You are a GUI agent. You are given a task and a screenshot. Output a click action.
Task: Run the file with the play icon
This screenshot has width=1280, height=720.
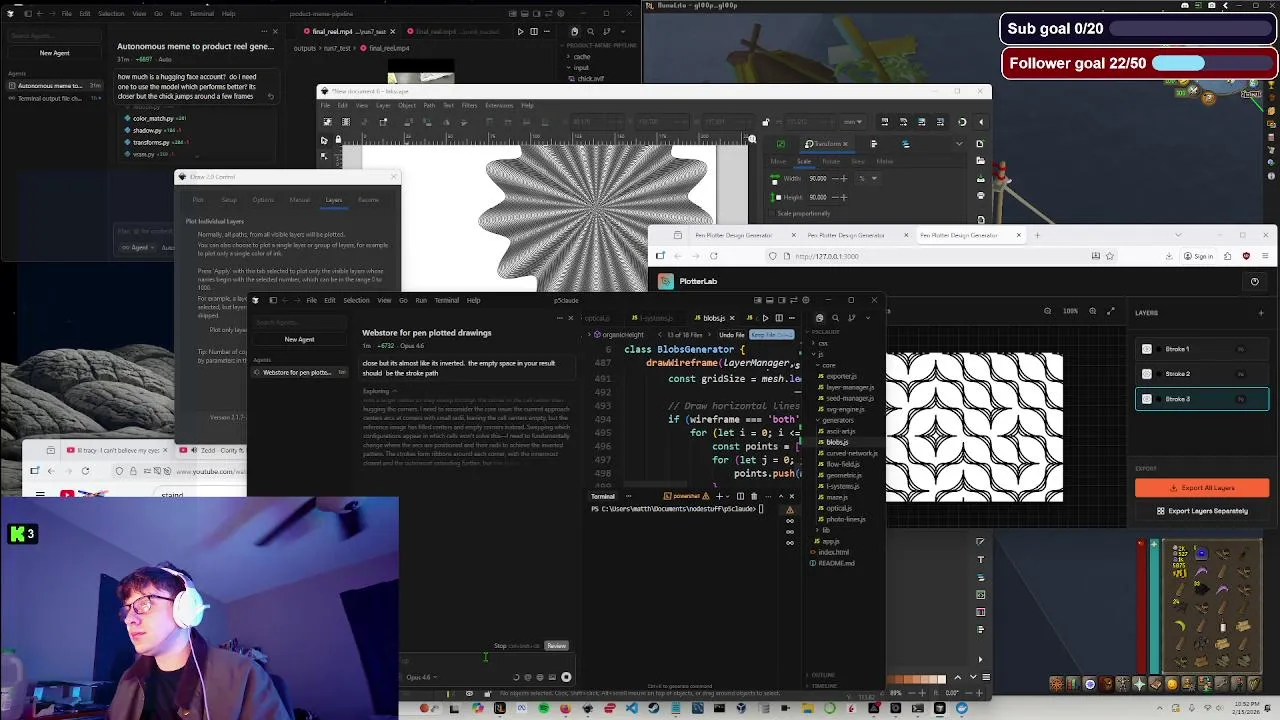point(766,318)
